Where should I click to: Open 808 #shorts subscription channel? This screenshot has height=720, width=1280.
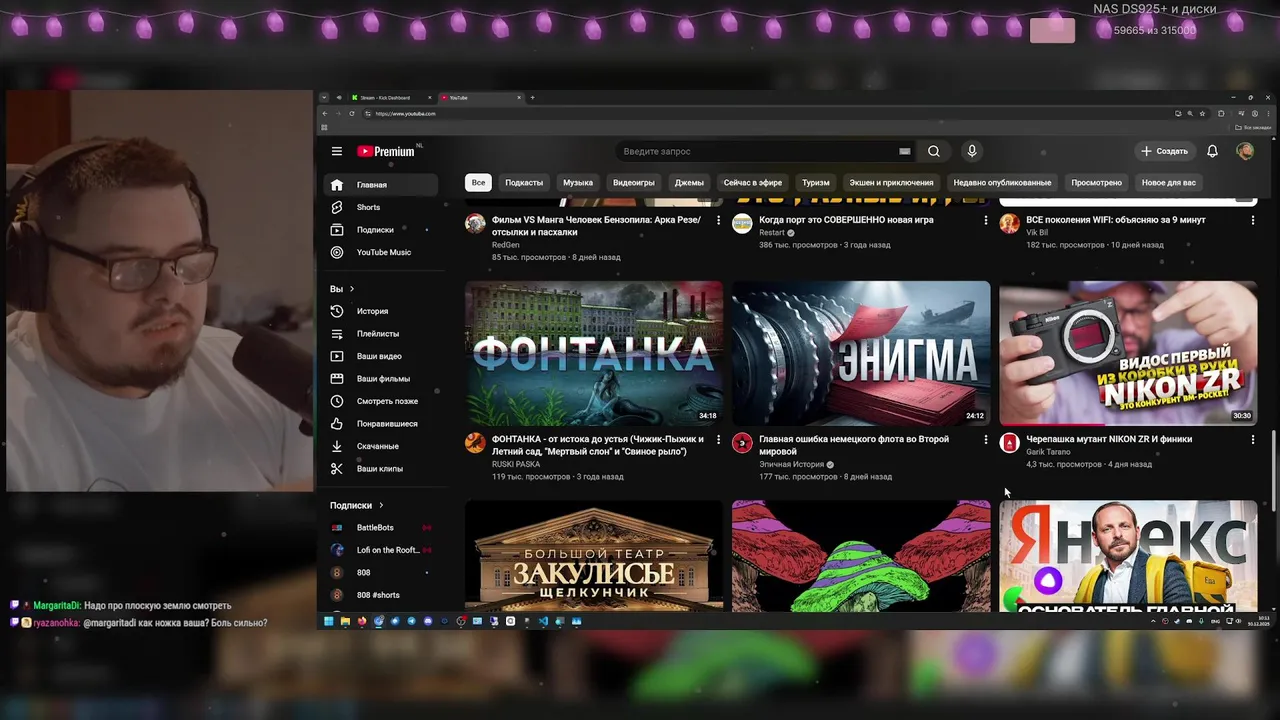click(381, 595)
